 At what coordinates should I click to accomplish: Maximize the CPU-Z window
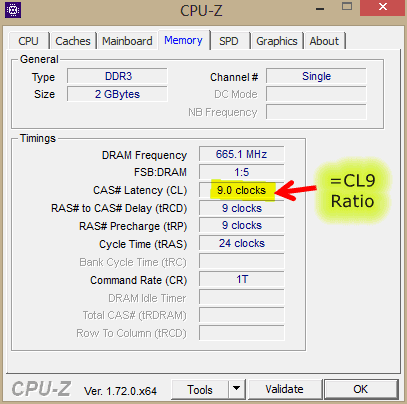click(x=347, y=7)
